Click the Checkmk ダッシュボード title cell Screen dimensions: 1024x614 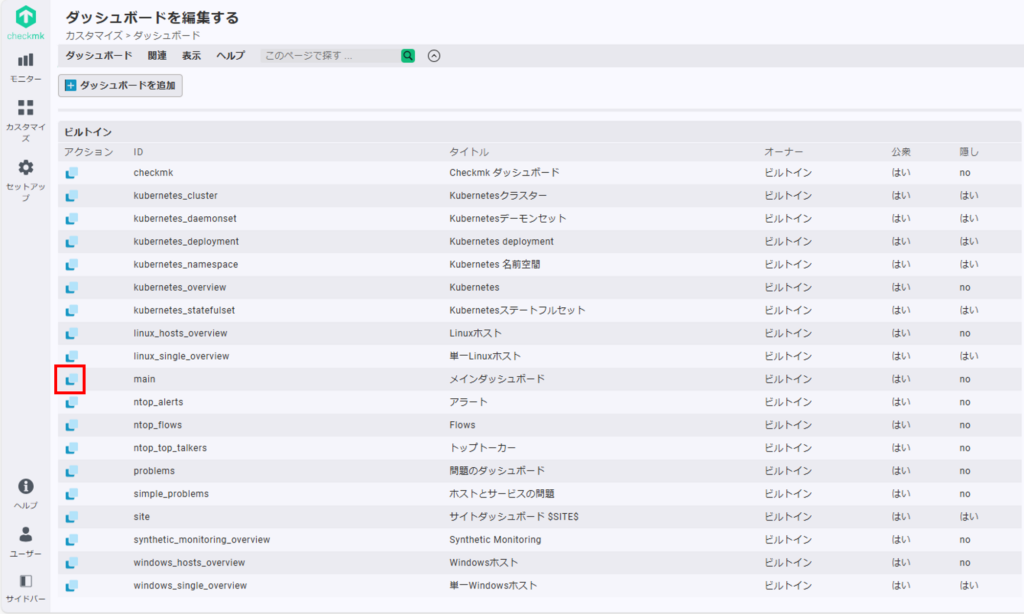pos(504,173)
